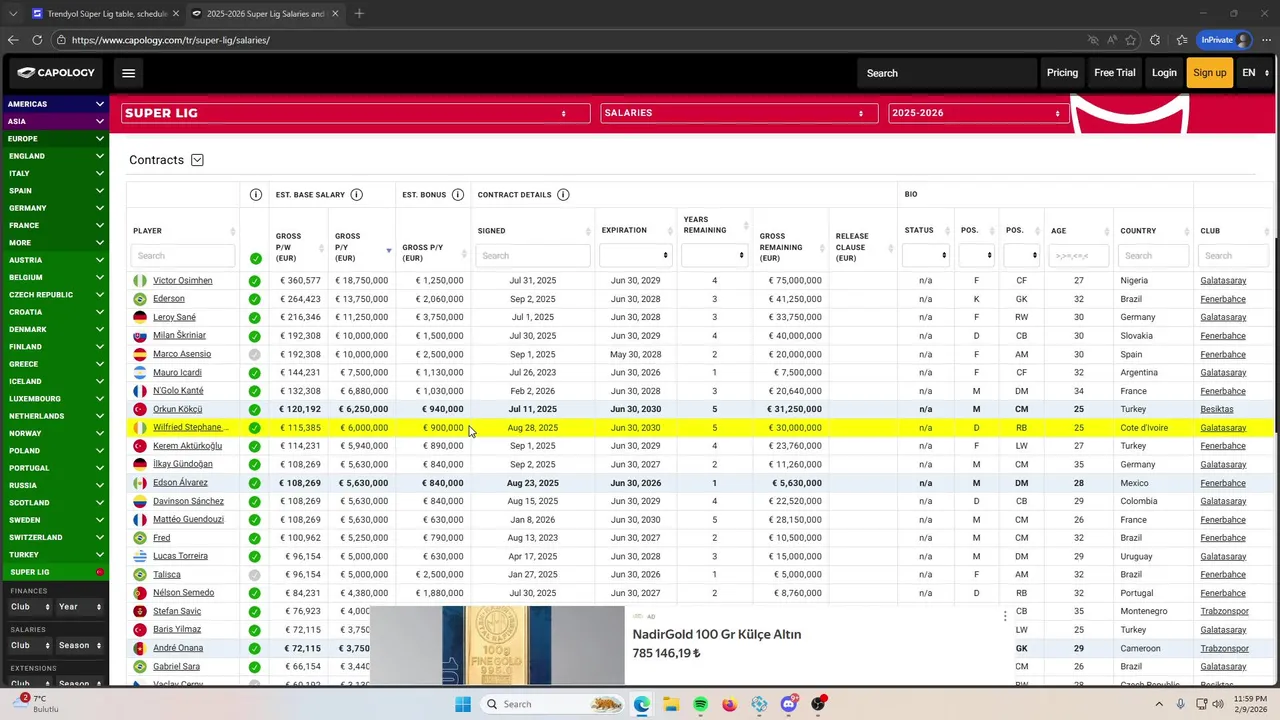Image resolution: width=1280 pixels, height=720 pixels.
Task: Click the Capology logo
Action: click(56, 73)
